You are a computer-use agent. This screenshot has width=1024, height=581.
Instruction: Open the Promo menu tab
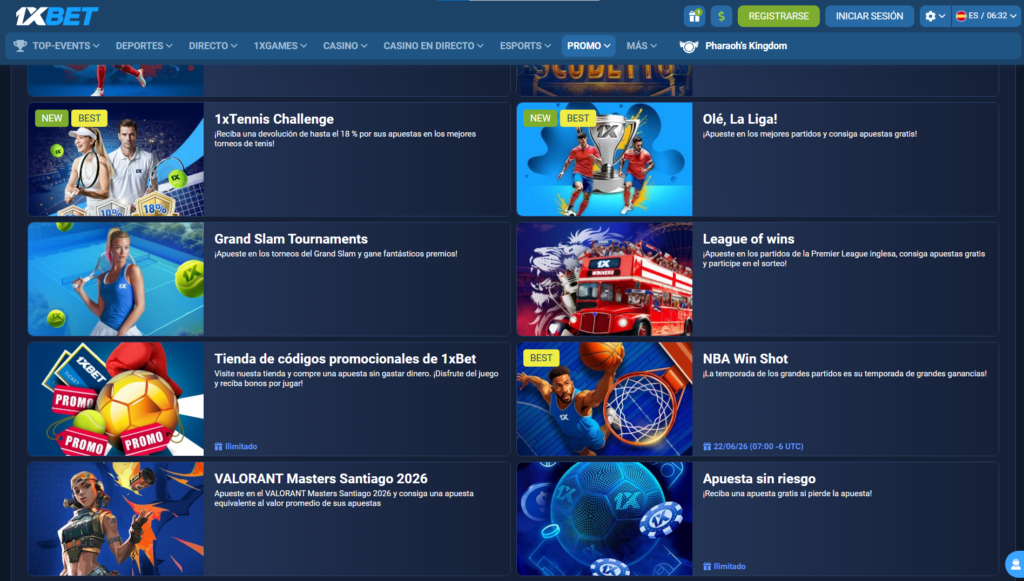[589, 46]
